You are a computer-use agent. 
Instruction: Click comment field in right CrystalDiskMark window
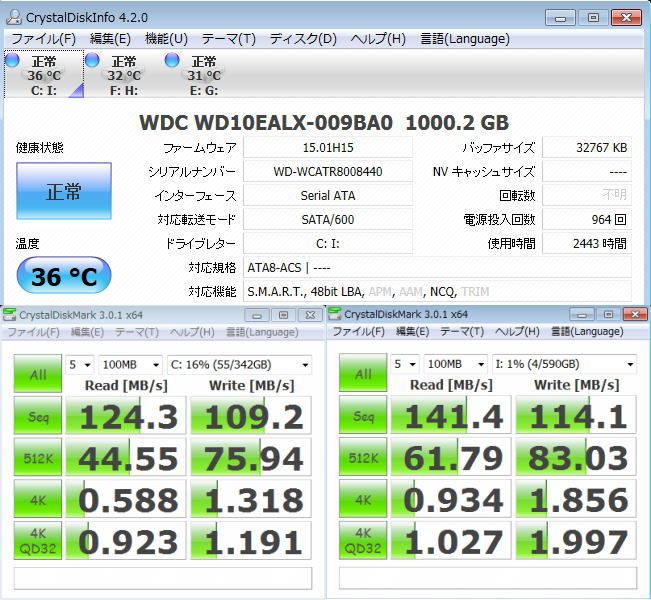tap(488, 578)
